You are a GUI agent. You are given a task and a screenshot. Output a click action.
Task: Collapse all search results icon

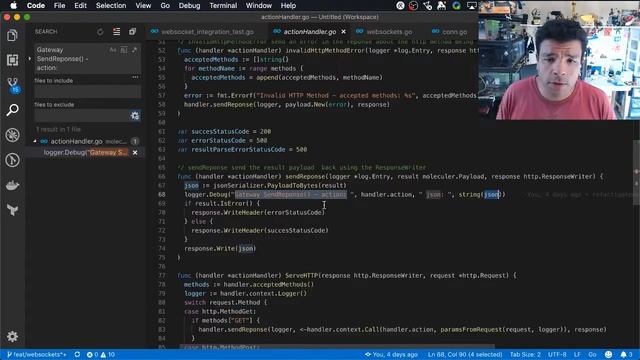click(132, 32)
